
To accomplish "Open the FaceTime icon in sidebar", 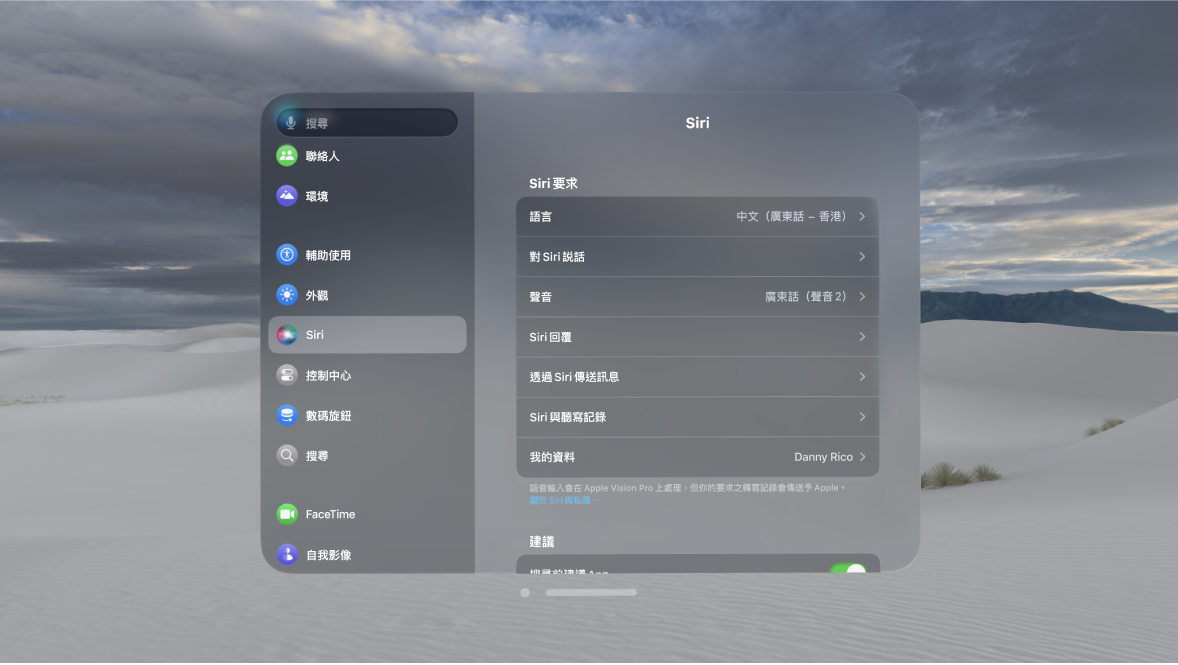I will point(287,514).
